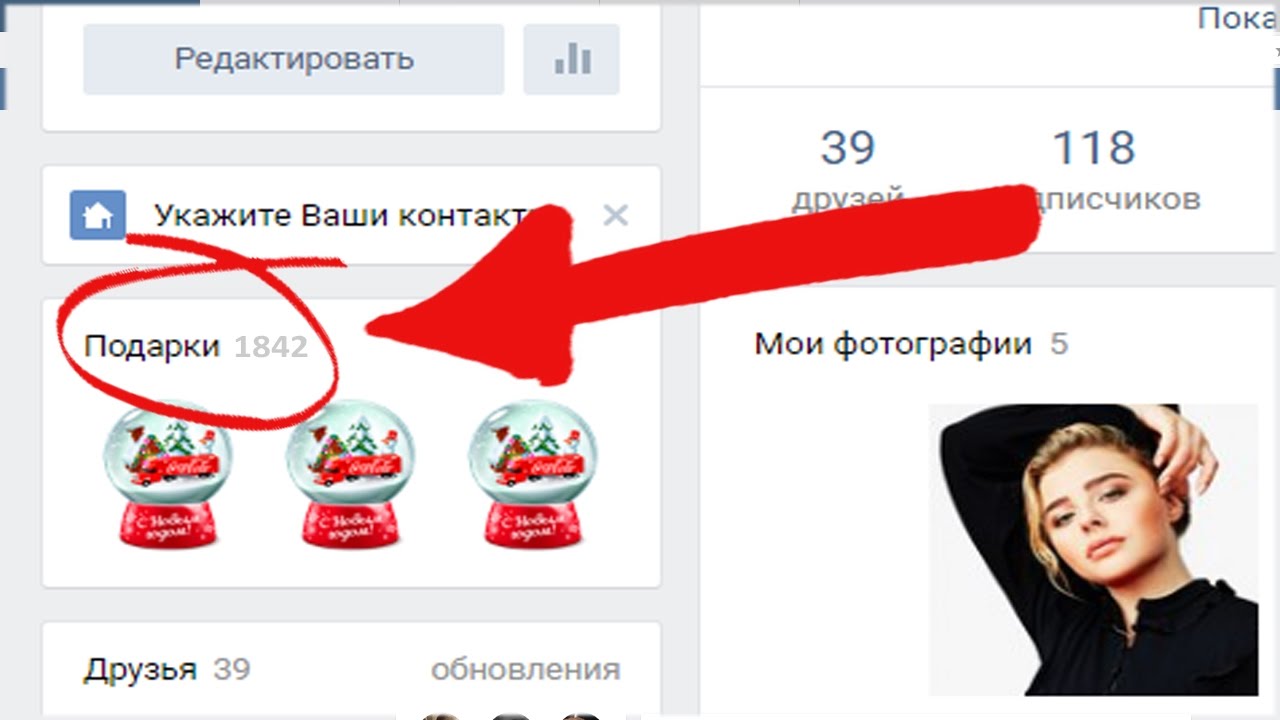Open the profile photo thumbnail
Image resolution: width=1280 pixels, height=720 pixels.
tap(1094, 549)
